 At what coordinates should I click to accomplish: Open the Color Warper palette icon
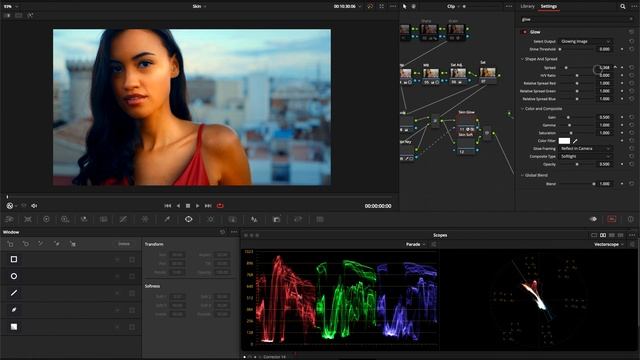145,219
